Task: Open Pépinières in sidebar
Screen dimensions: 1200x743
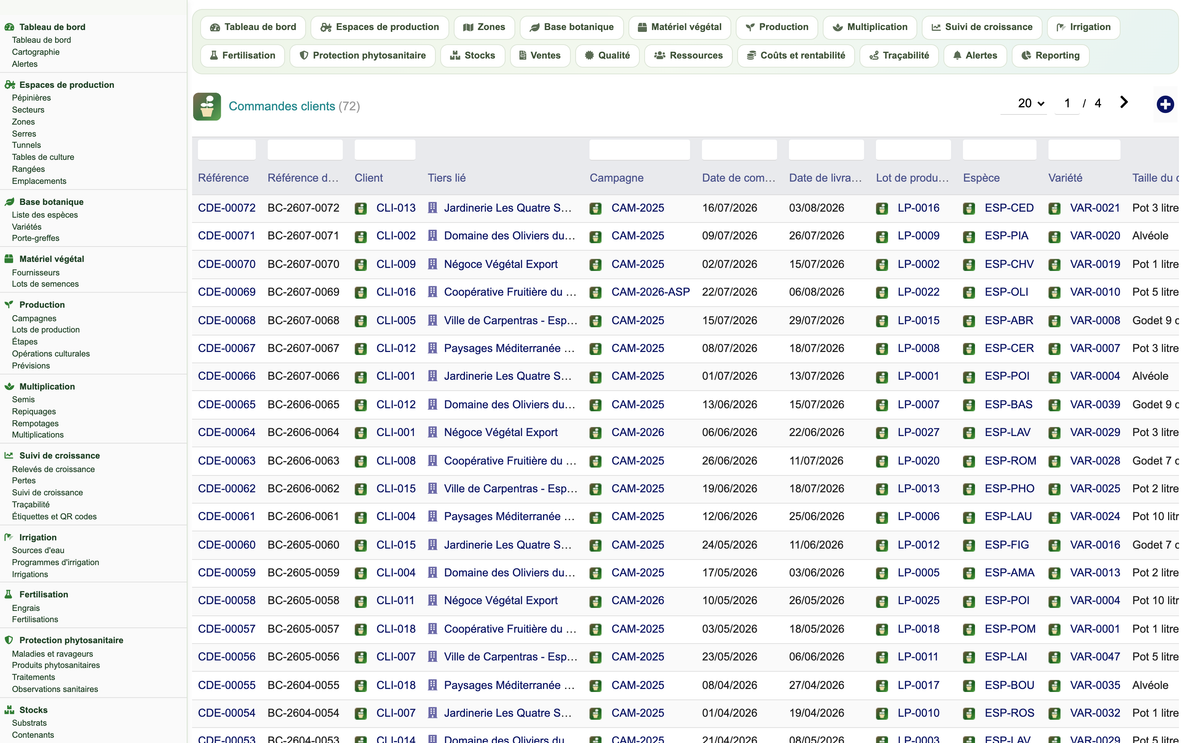Action: (31, 98)
